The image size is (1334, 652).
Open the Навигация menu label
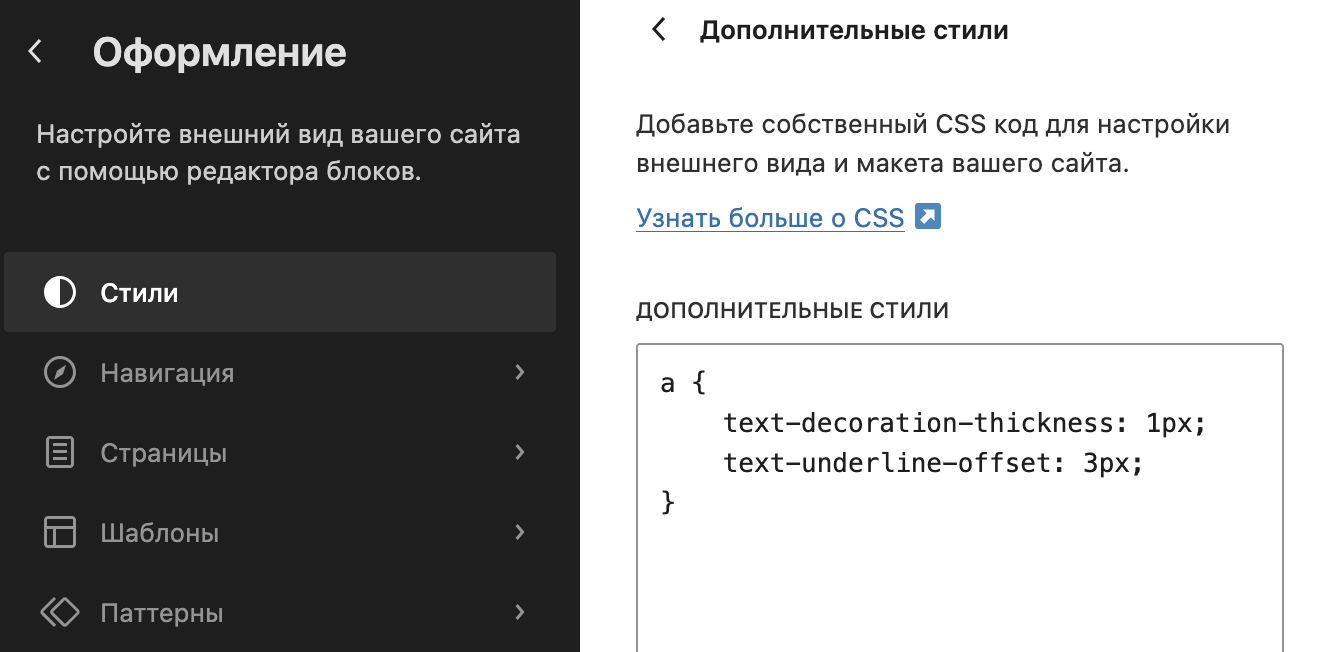click(167, 373)
